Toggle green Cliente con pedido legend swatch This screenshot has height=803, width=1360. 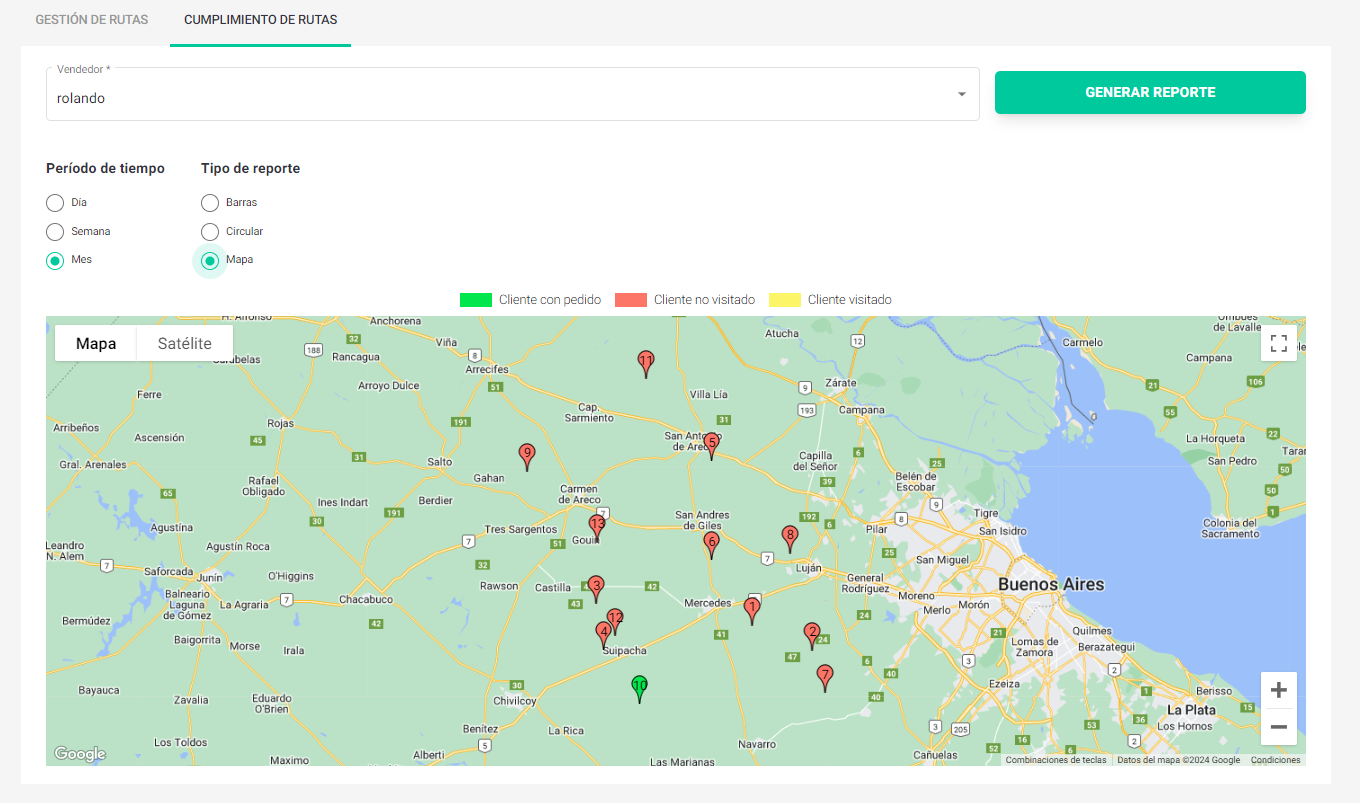point(476,300)
